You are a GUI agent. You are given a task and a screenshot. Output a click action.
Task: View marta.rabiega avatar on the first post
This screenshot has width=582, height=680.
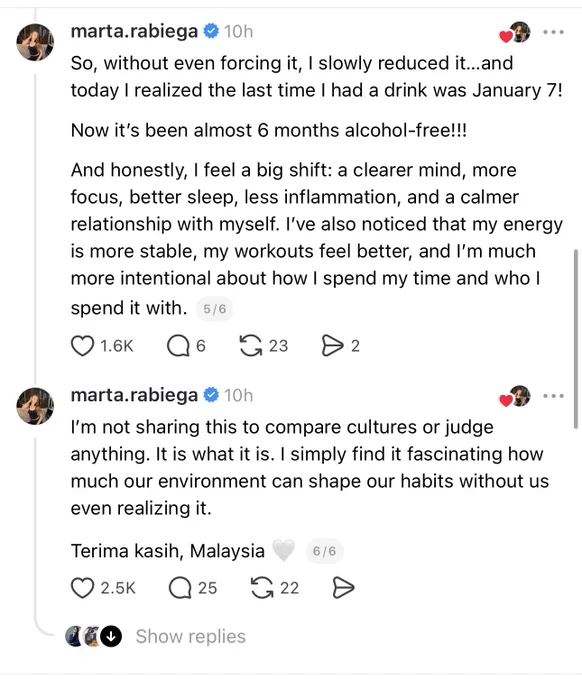(35, 42)
